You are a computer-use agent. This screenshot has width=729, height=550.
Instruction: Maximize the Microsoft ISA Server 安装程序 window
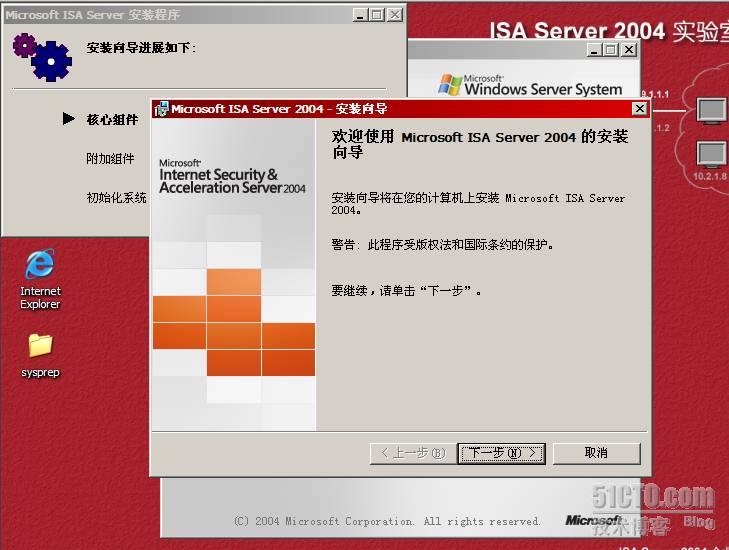click(x=377, y=15)
